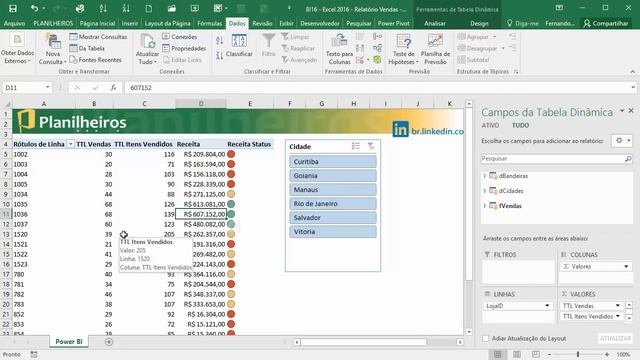Filter slicer by Vitoria
Screen dimensions: 640x360
(x=333, y=231)
